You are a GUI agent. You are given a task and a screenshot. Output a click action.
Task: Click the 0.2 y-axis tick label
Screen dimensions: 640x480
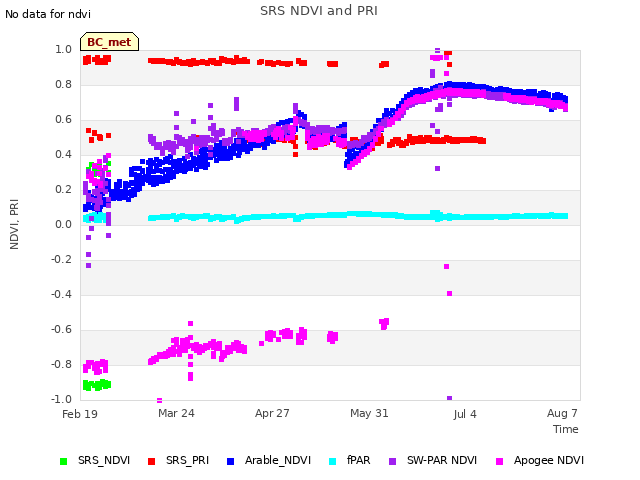(63, 189)
